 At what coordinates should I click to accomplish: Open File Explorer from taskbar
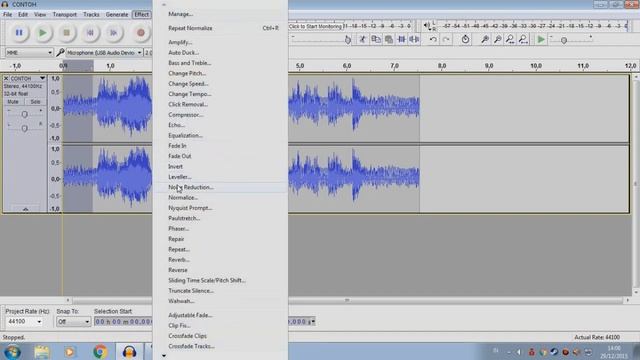pos(42,352)
